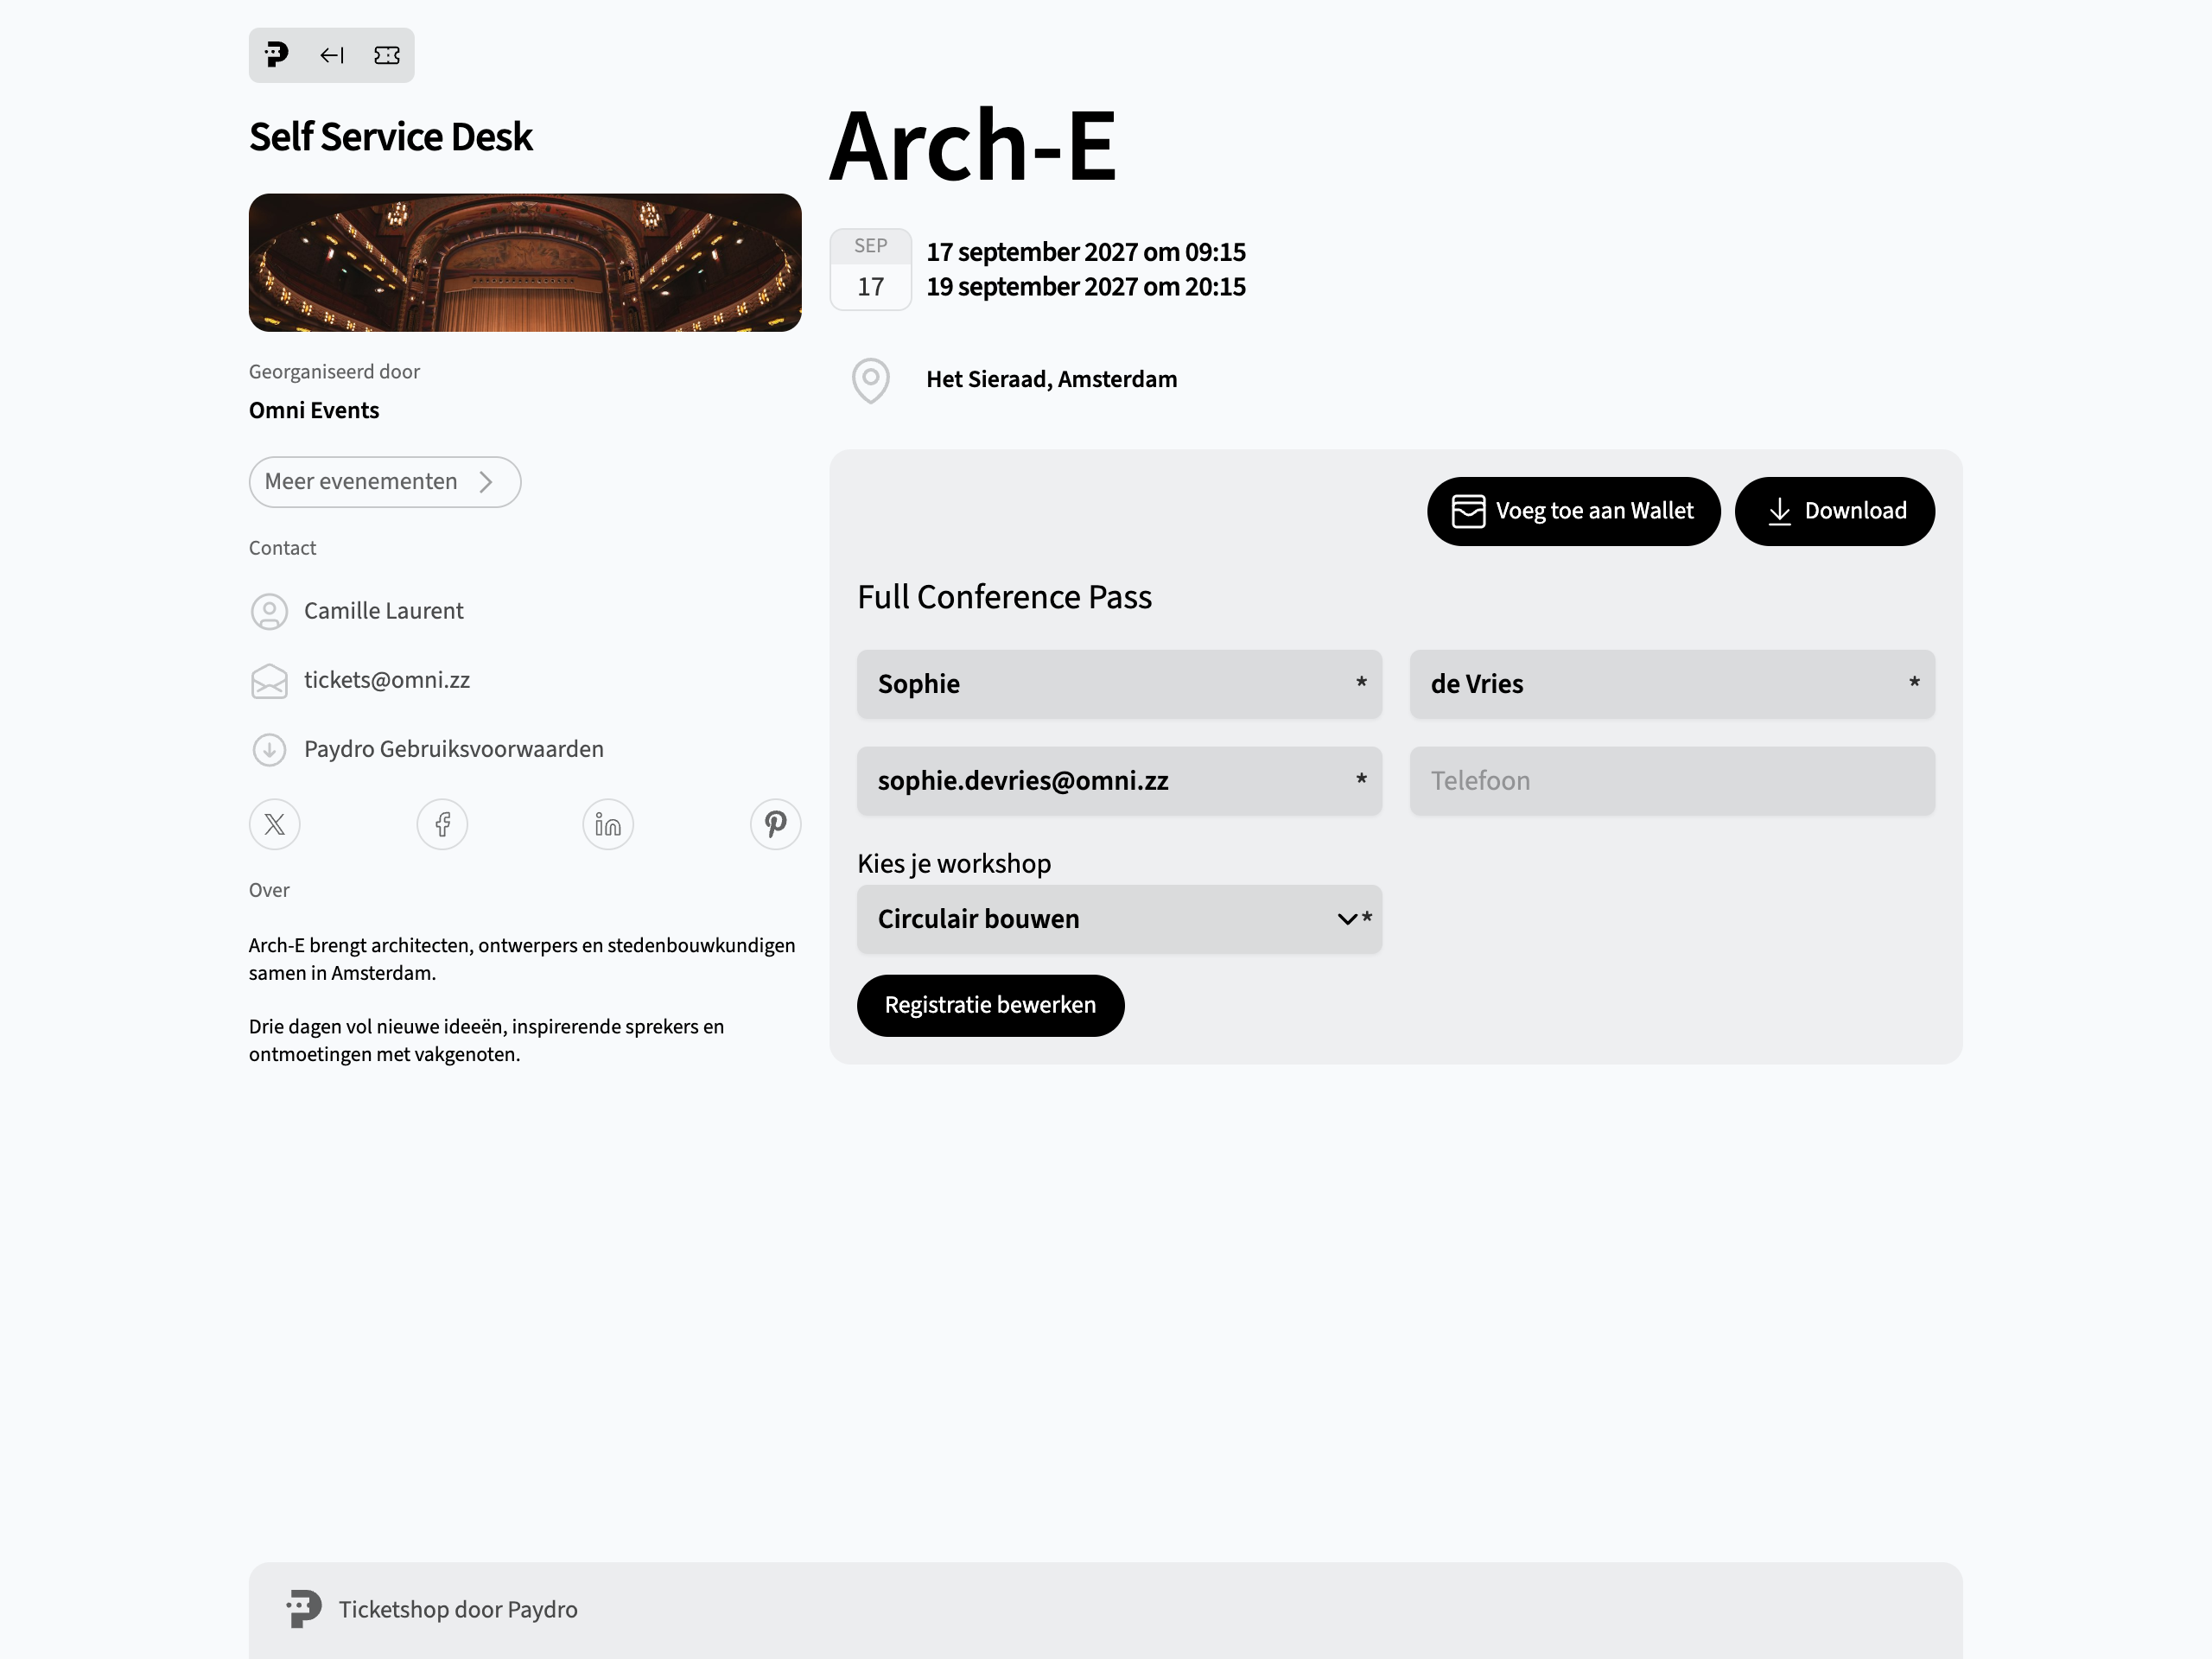Open the LinkedIn social icon

click(x=608, y=824)
